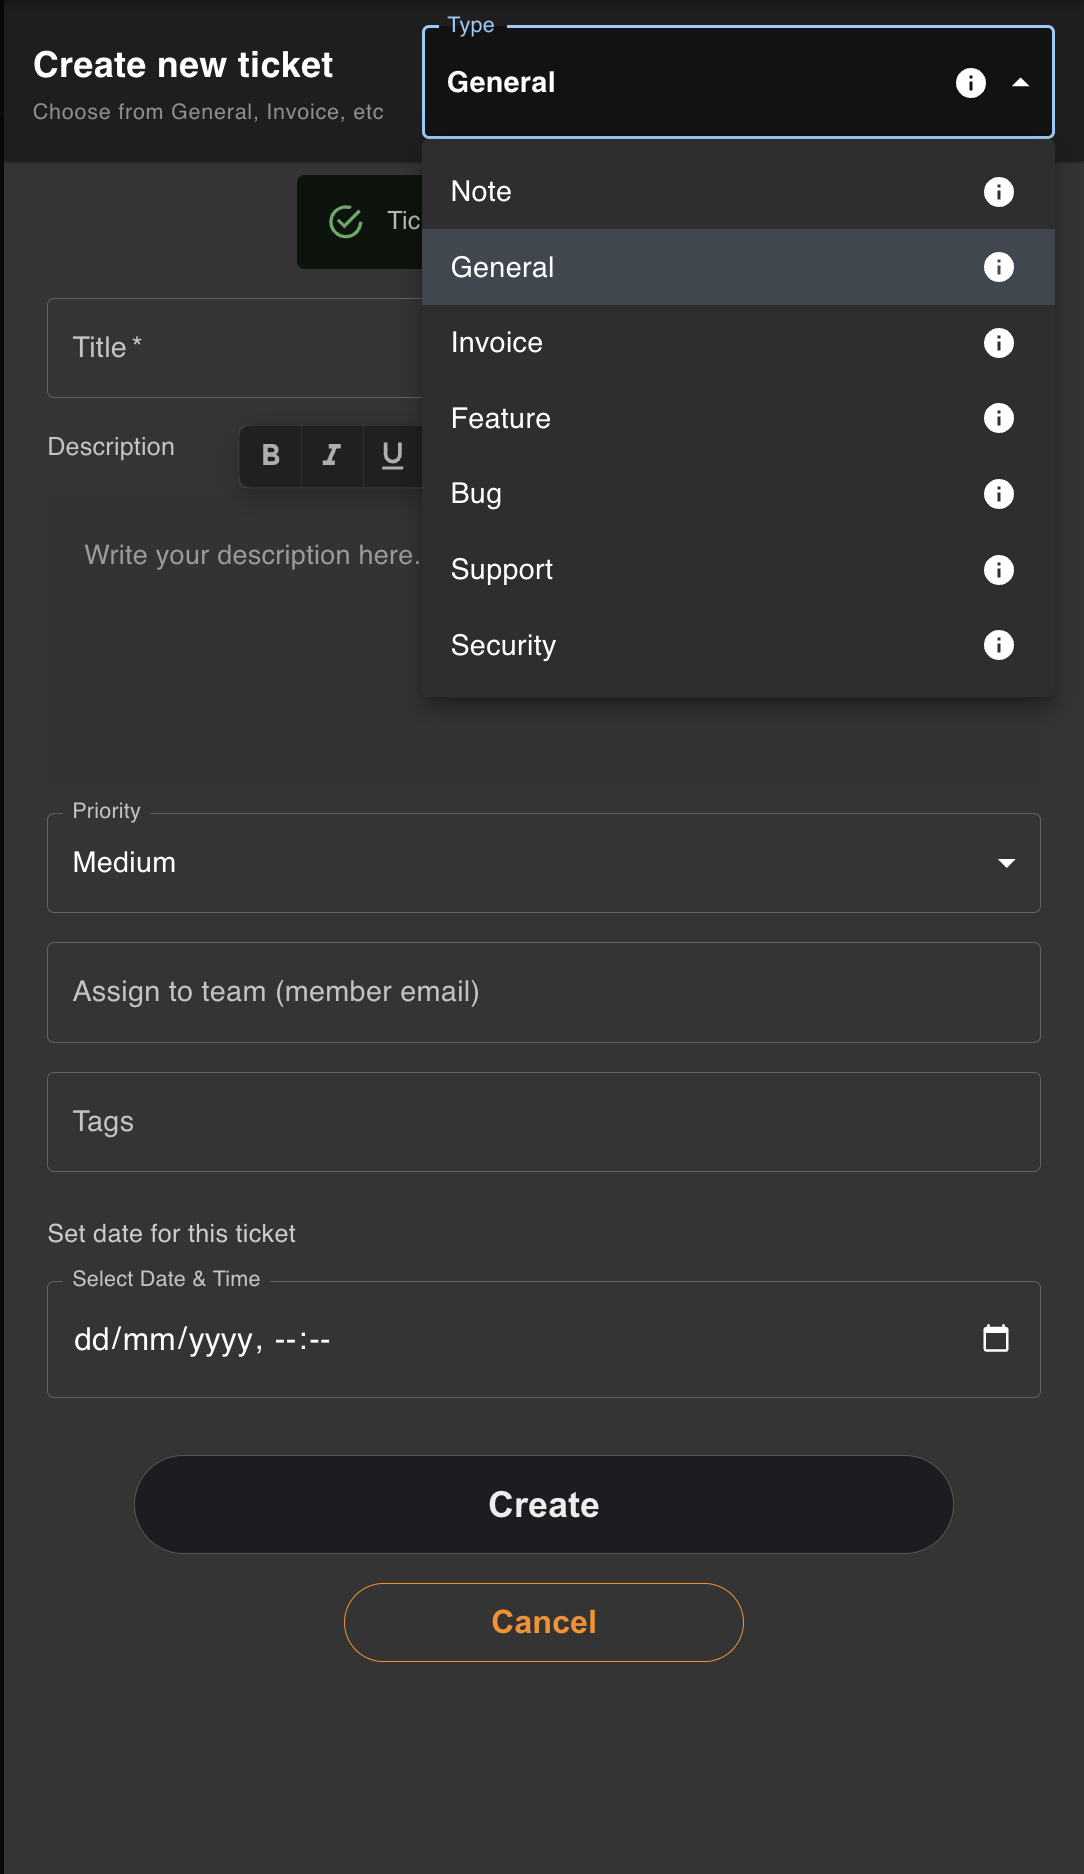1084x1874 pixels.
Task: Click into the Tags input field
Action: (544, 1122)
